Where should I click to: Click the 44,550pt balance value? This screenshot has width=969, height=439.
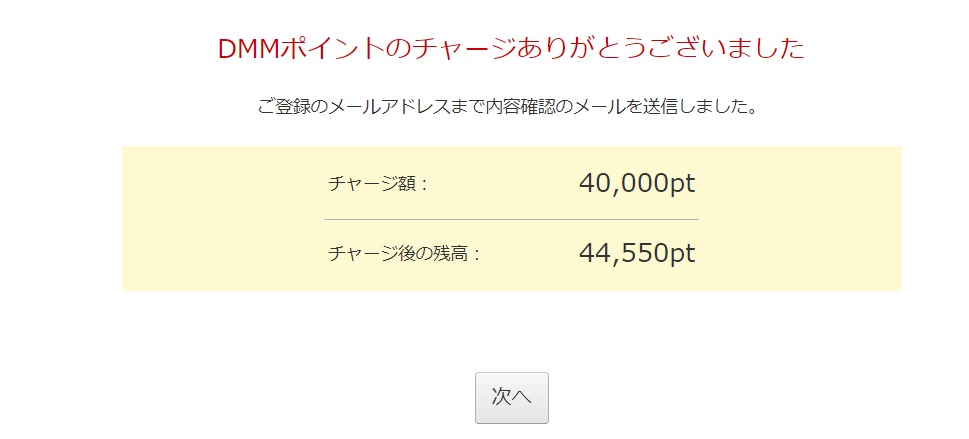pyautogui.click(x=636, y=253)
